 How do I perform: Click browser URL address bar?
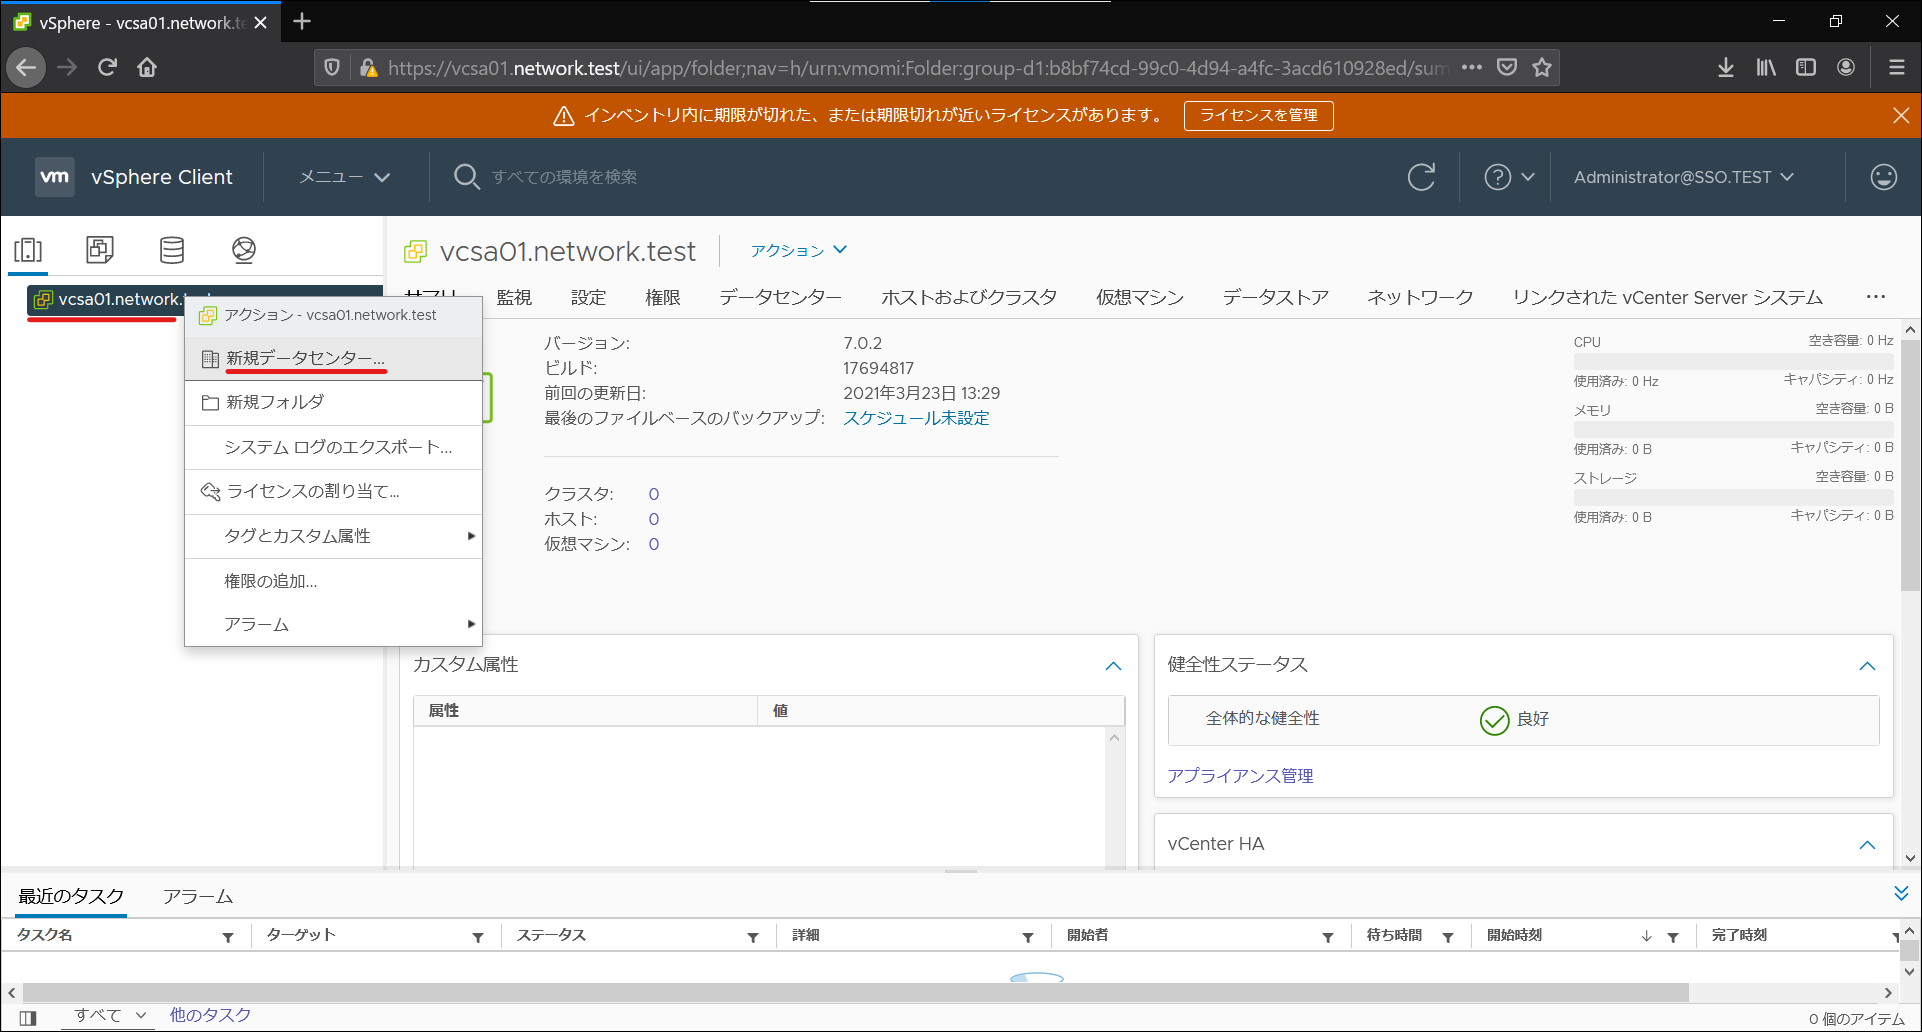pyautogui.click(x=916, y=68)
